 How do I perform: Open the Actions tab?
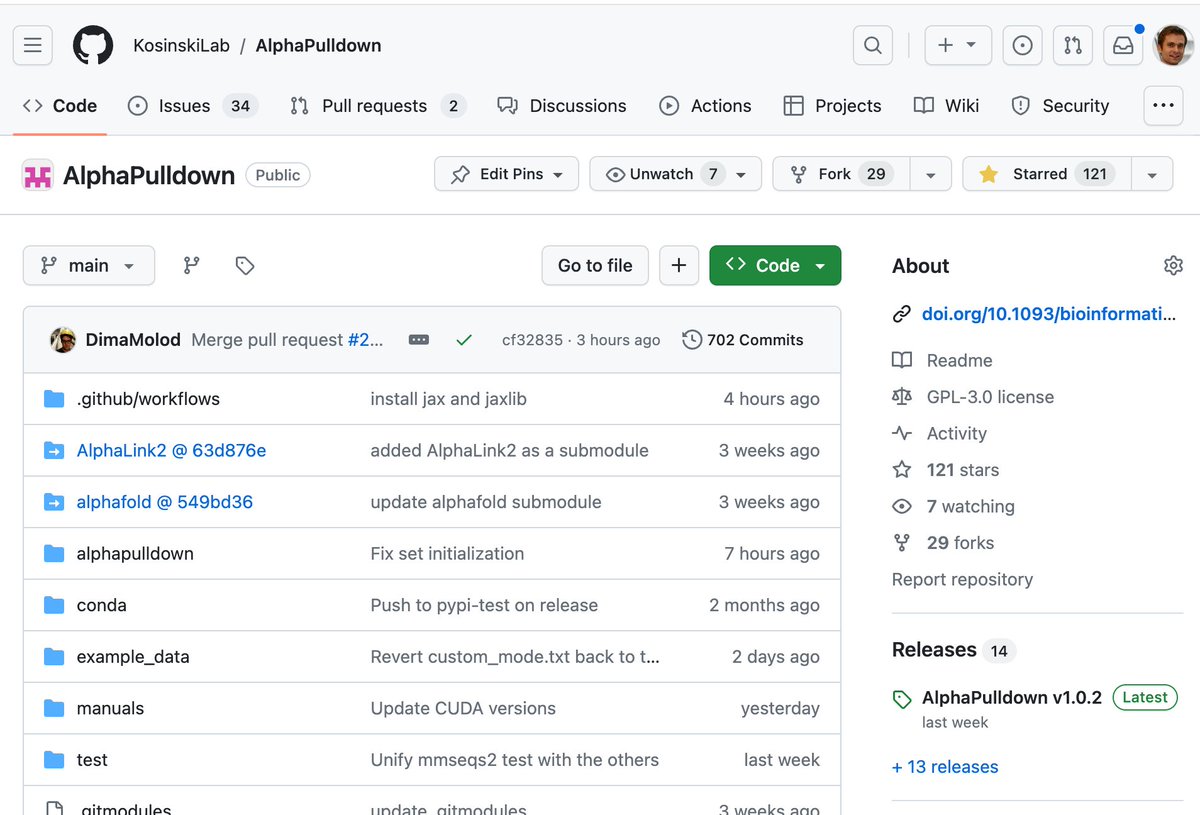tap(705, 106)
